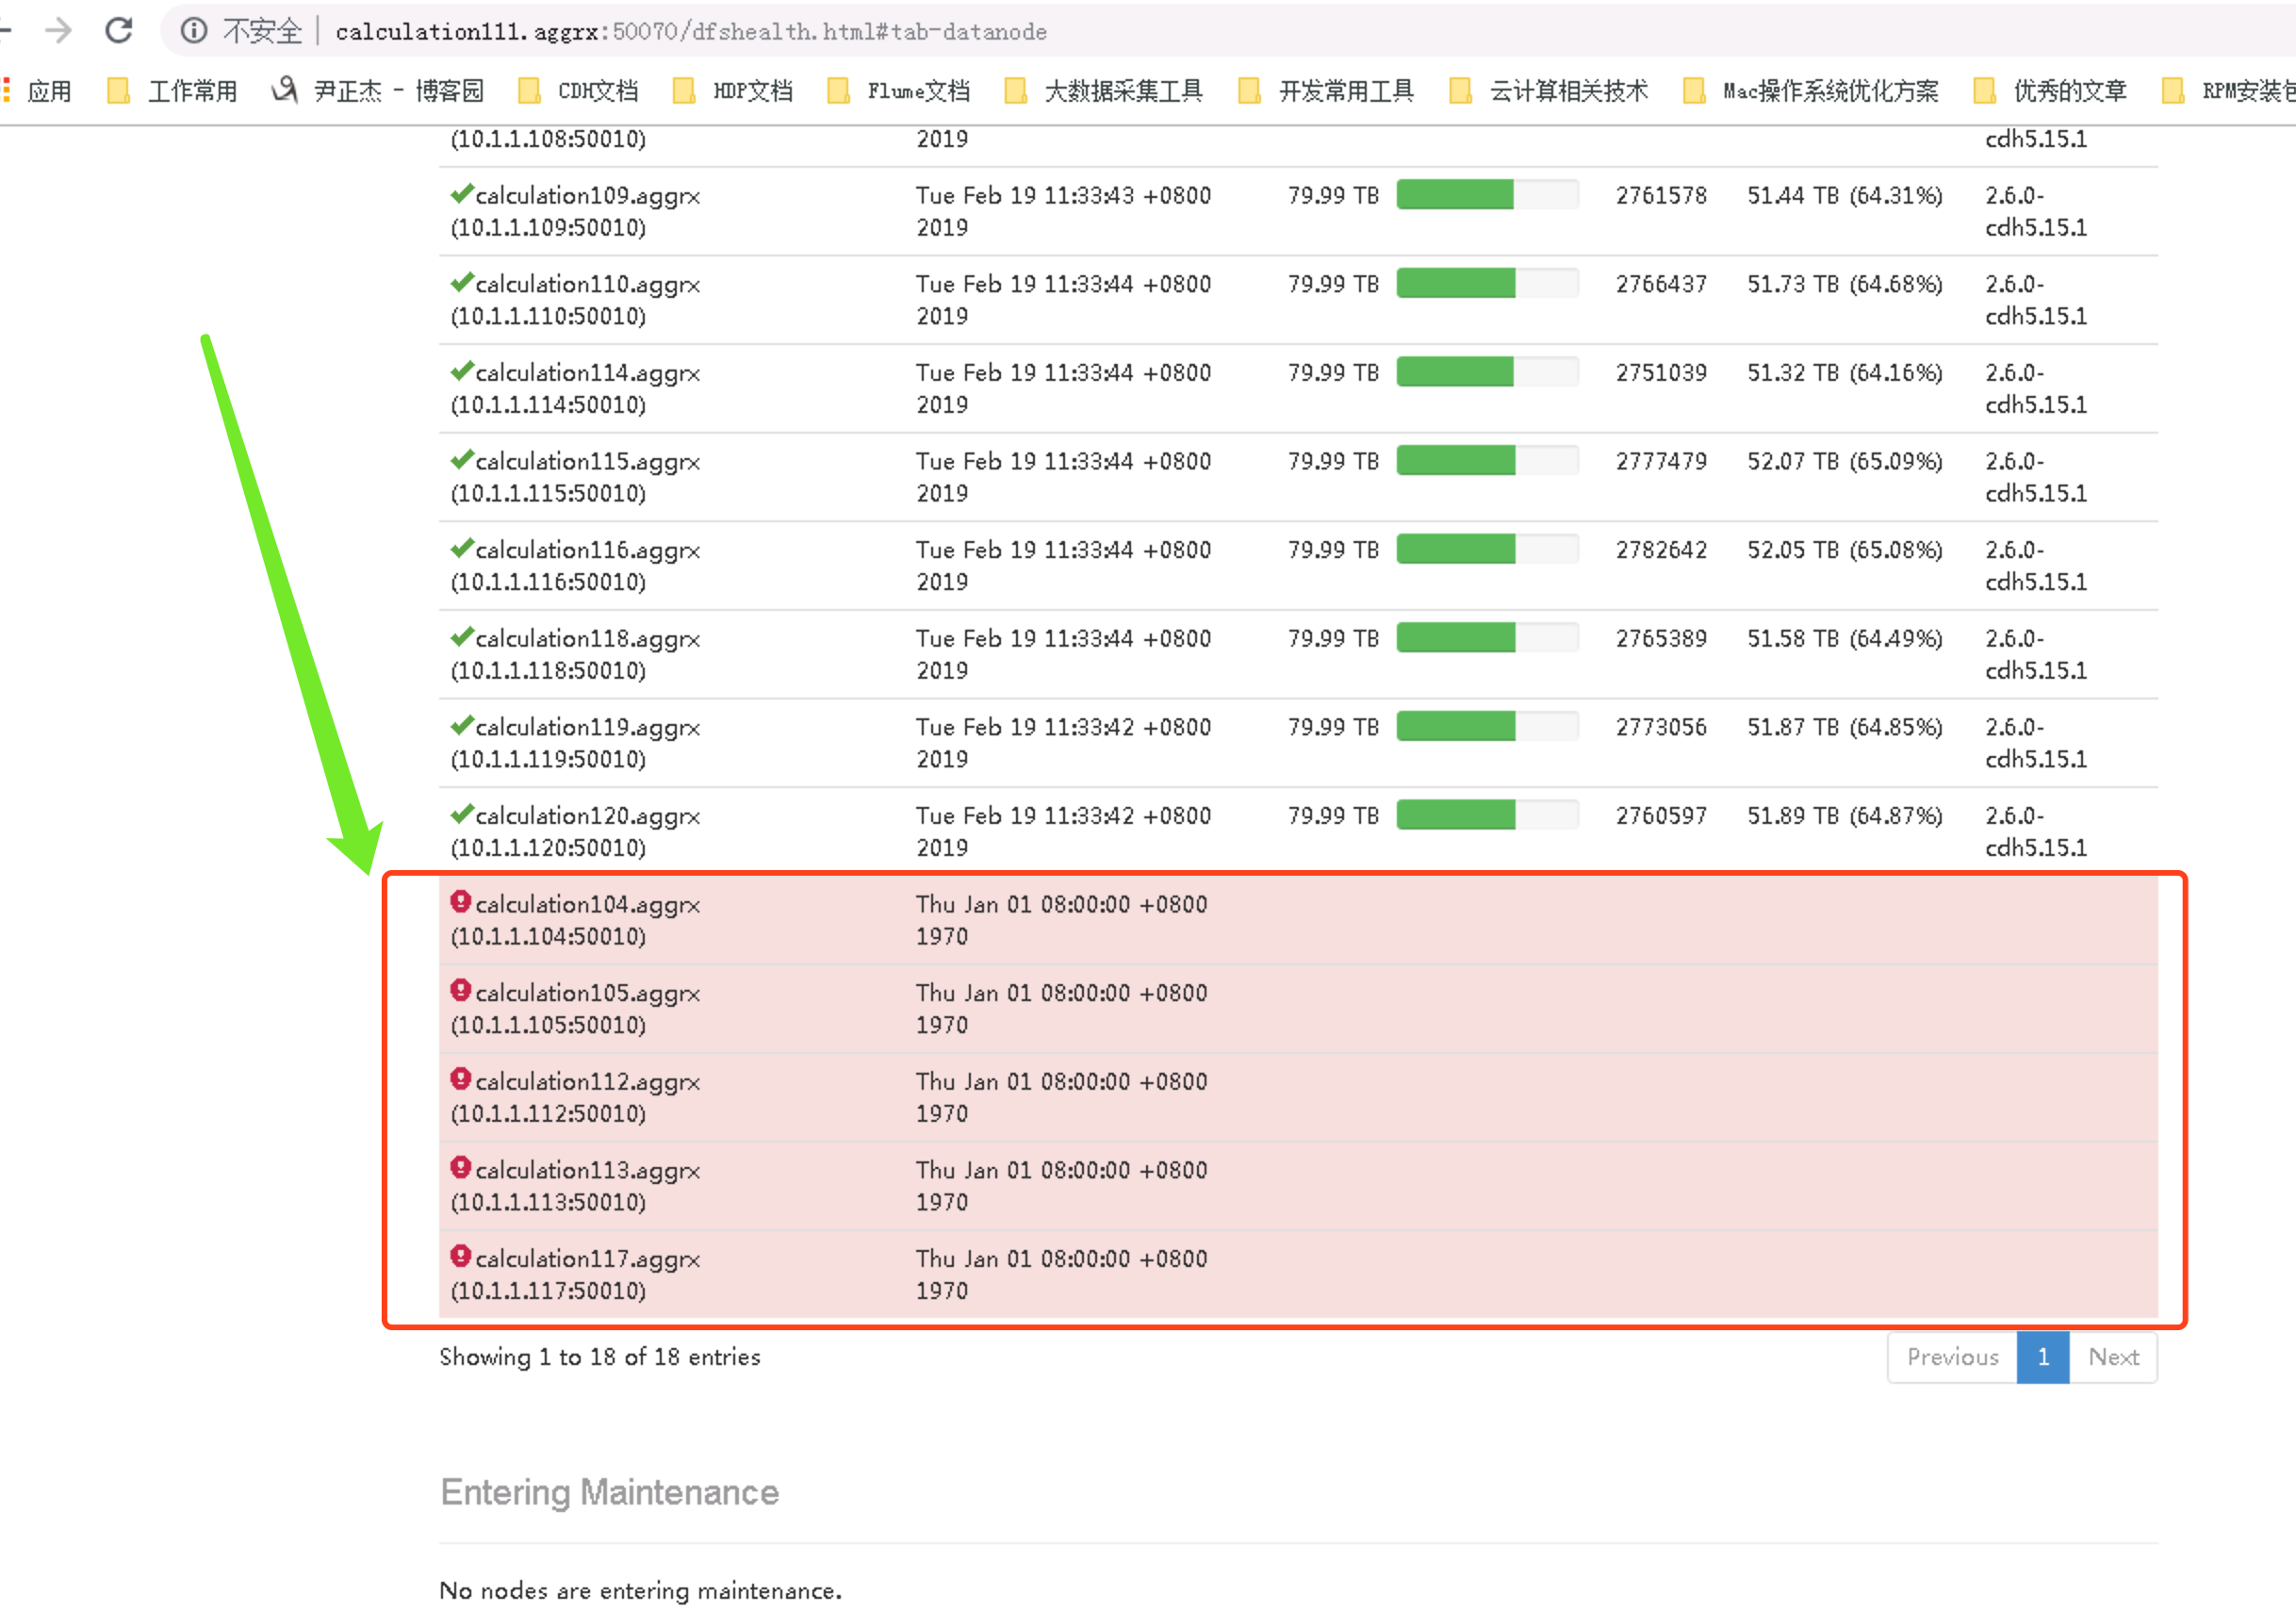Click green checkmark for calculation109.aggrx
The height and width of the screenshot is (1612, 2296).
461,193
